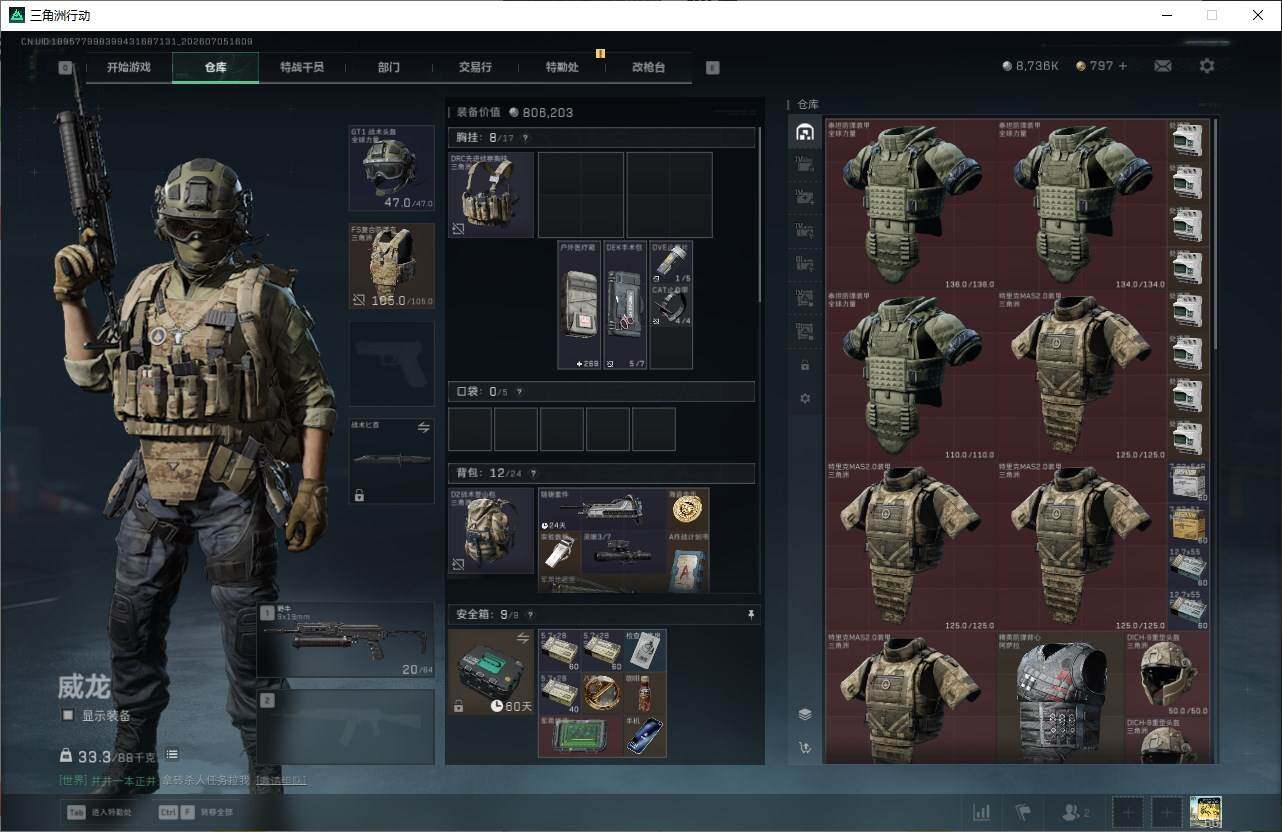Viewport: 1282px width, 832px height.
Task: Select the DRC chest rig item
Action: [491, 195]
